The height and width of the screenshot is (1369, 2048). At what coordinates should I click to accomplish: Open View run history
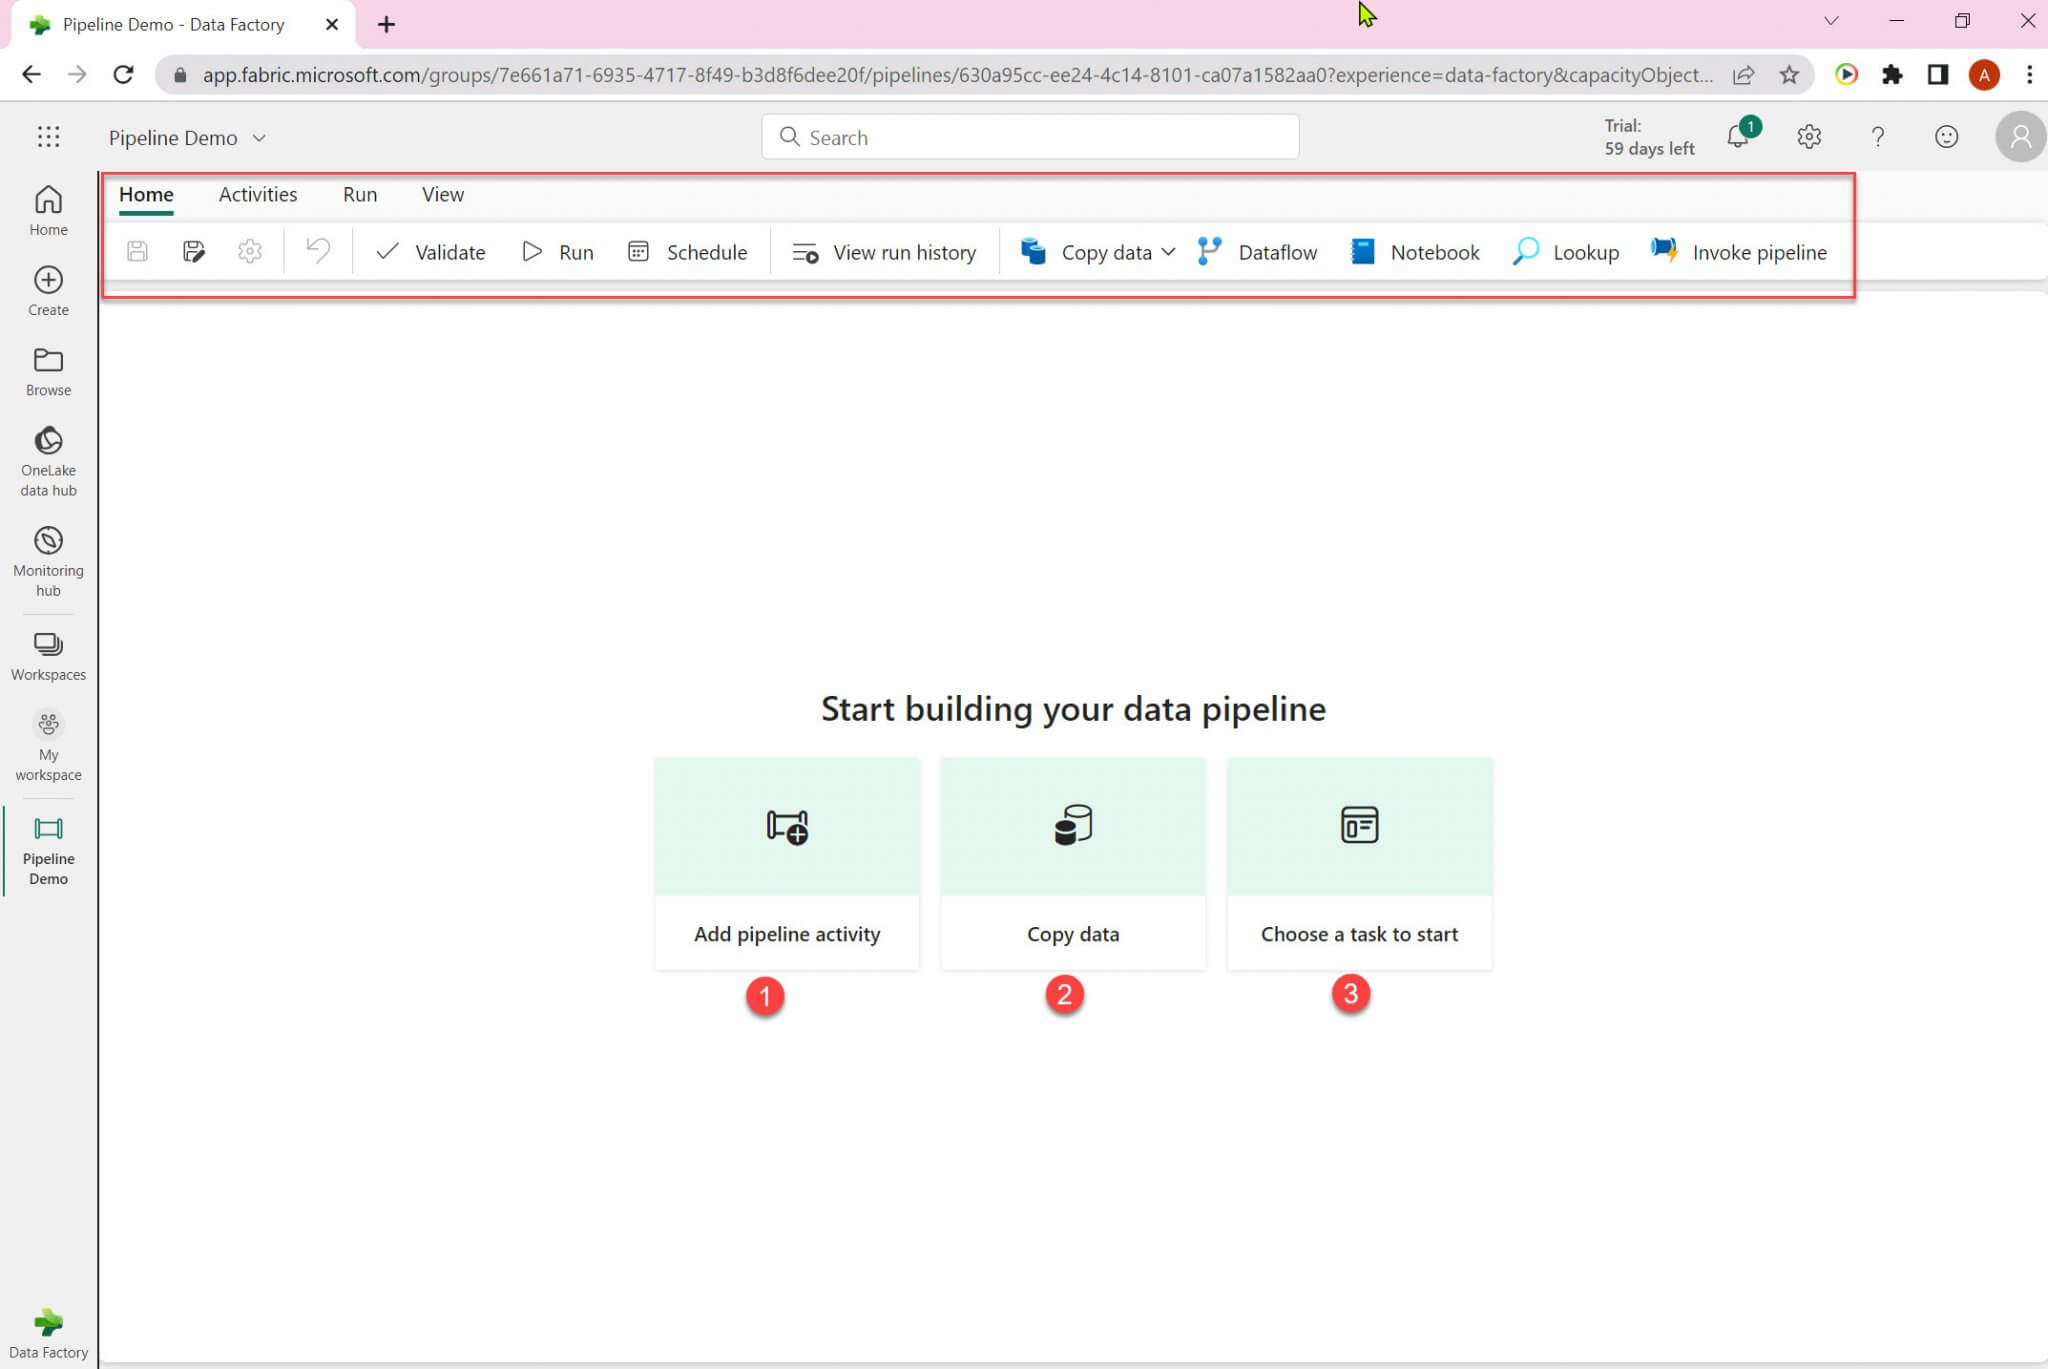pyautogui.click(x=884, y=252)
